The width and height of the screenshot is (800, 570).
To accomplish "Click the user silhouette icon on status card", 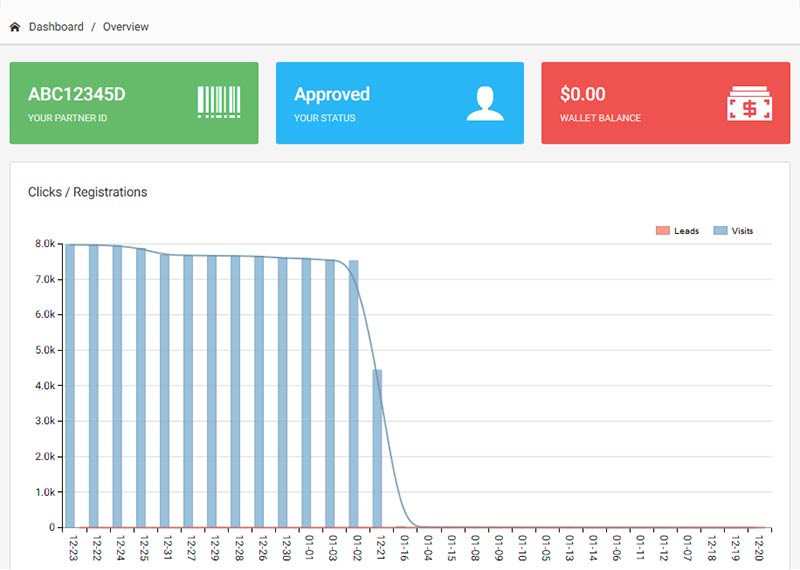I will (x=485, y=102).
